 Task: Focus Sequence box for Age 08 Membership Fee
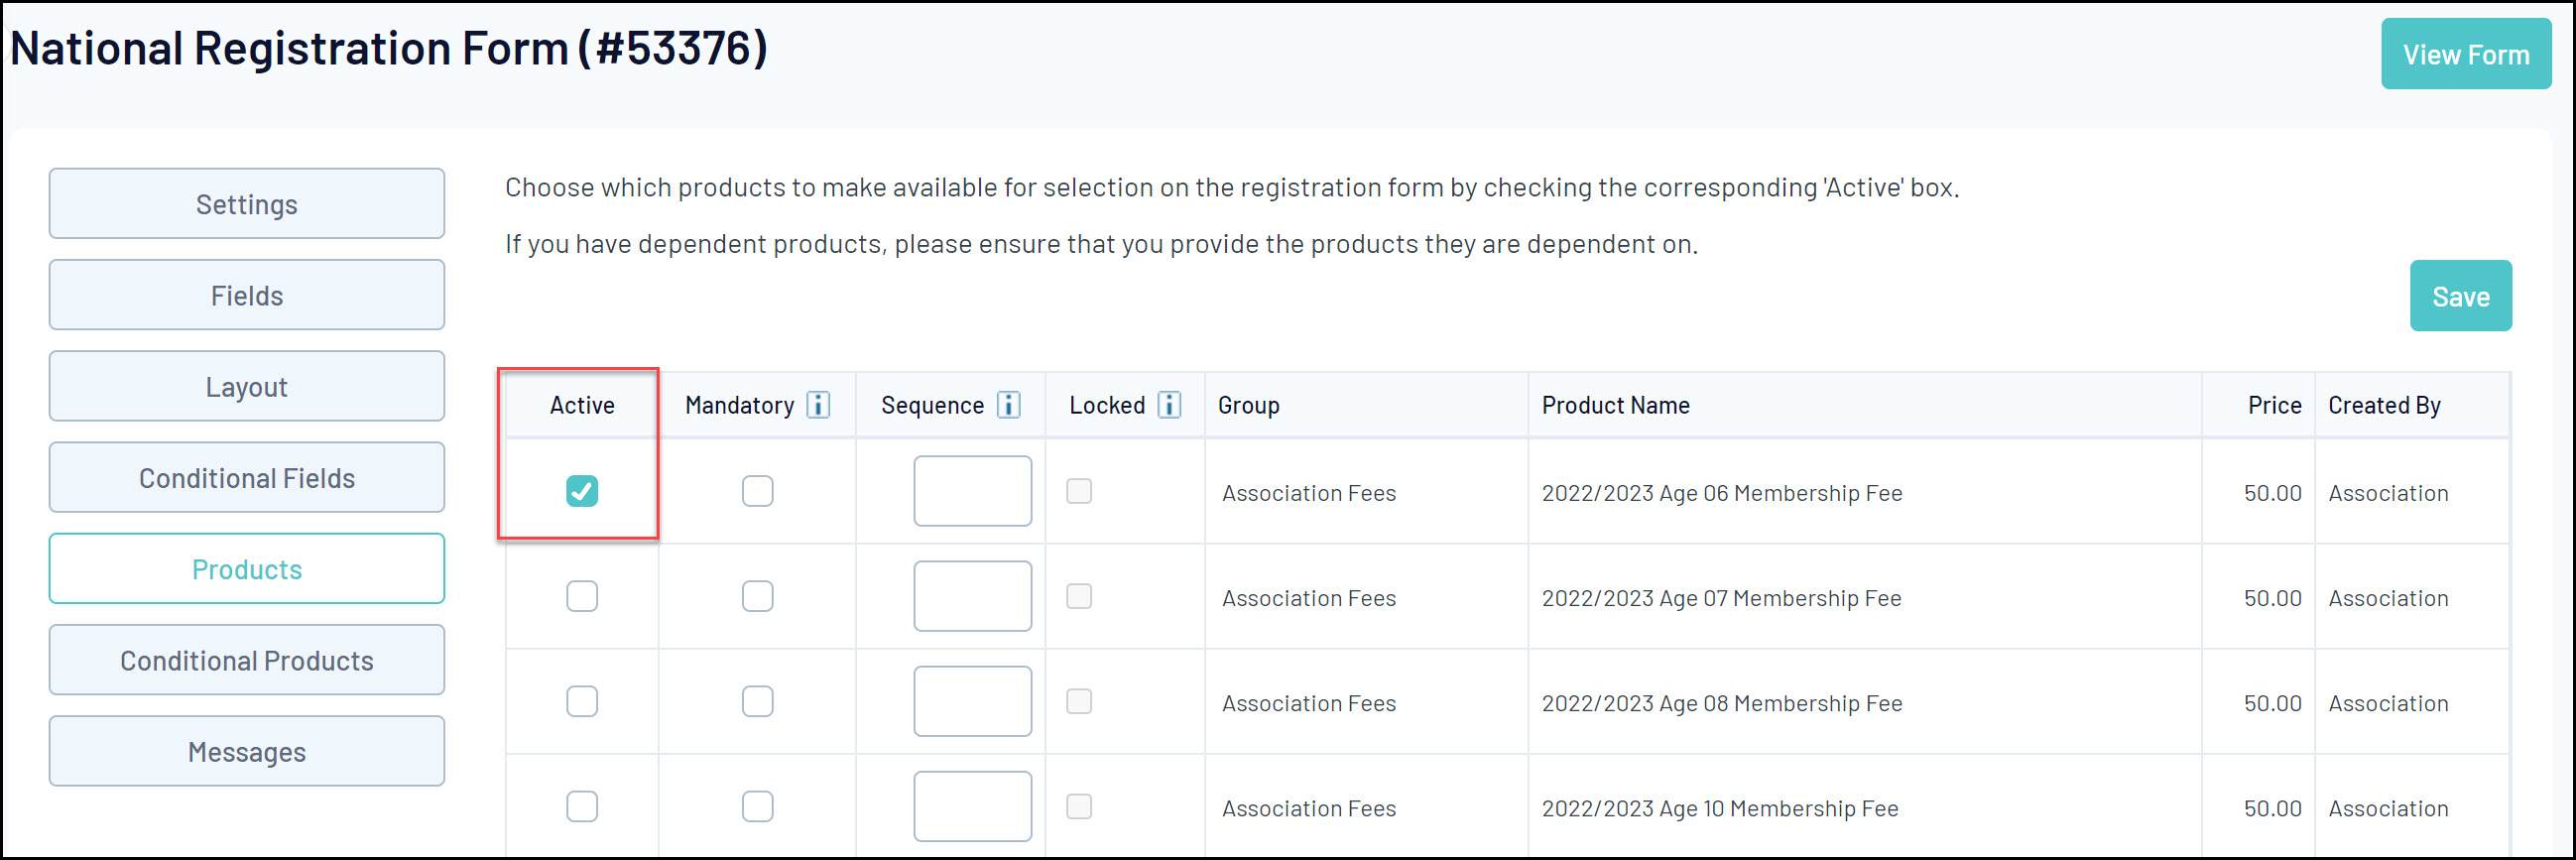[x=972, y=702]
